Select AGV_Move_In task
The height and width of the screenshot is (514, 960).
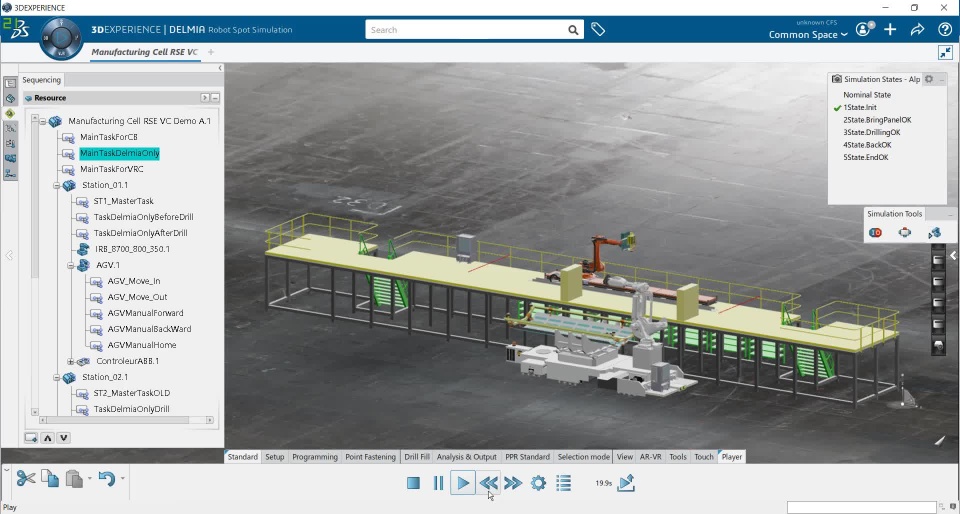(133, 281)
